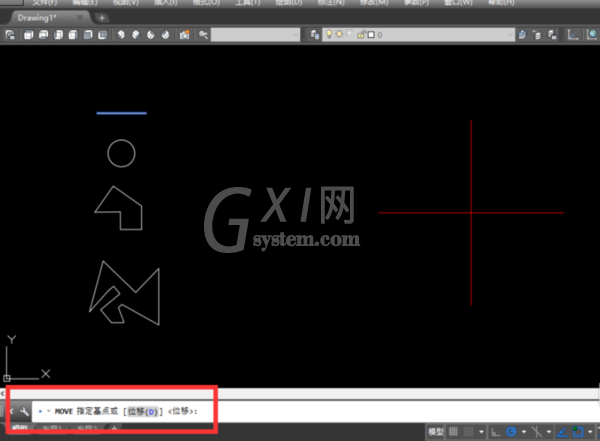Click the icon left of the empty combo box
This screenshot has height=441, width=600.
(x=203, y=35)
